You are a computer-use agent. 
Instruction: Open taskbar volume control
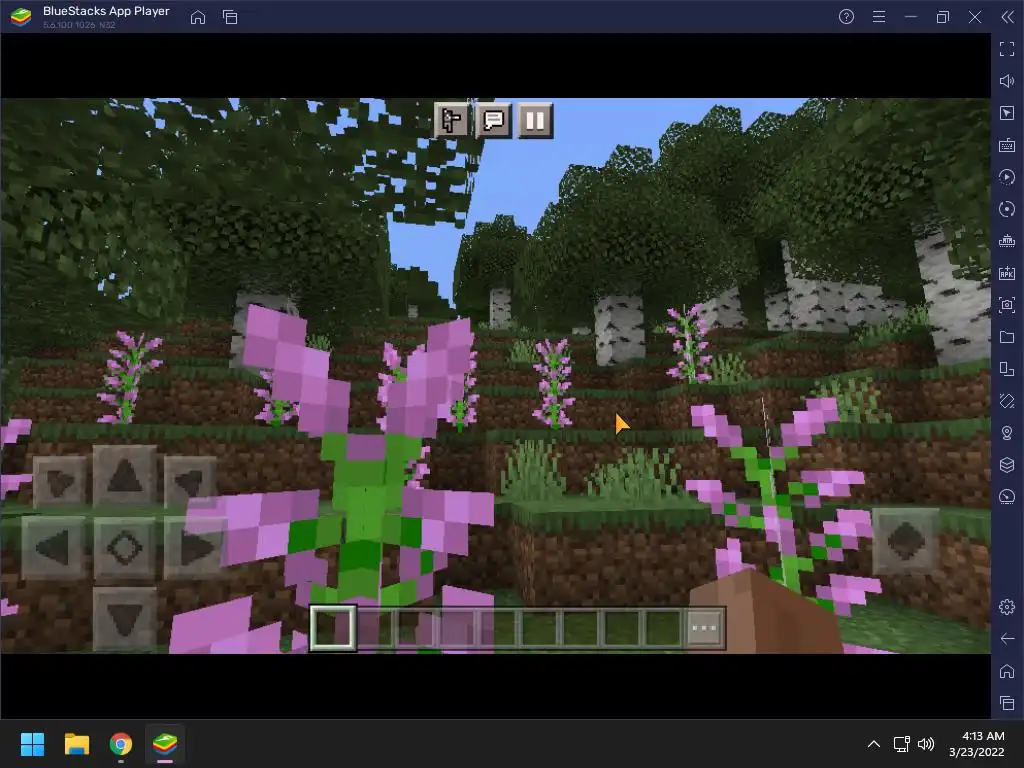click(926, 744)
